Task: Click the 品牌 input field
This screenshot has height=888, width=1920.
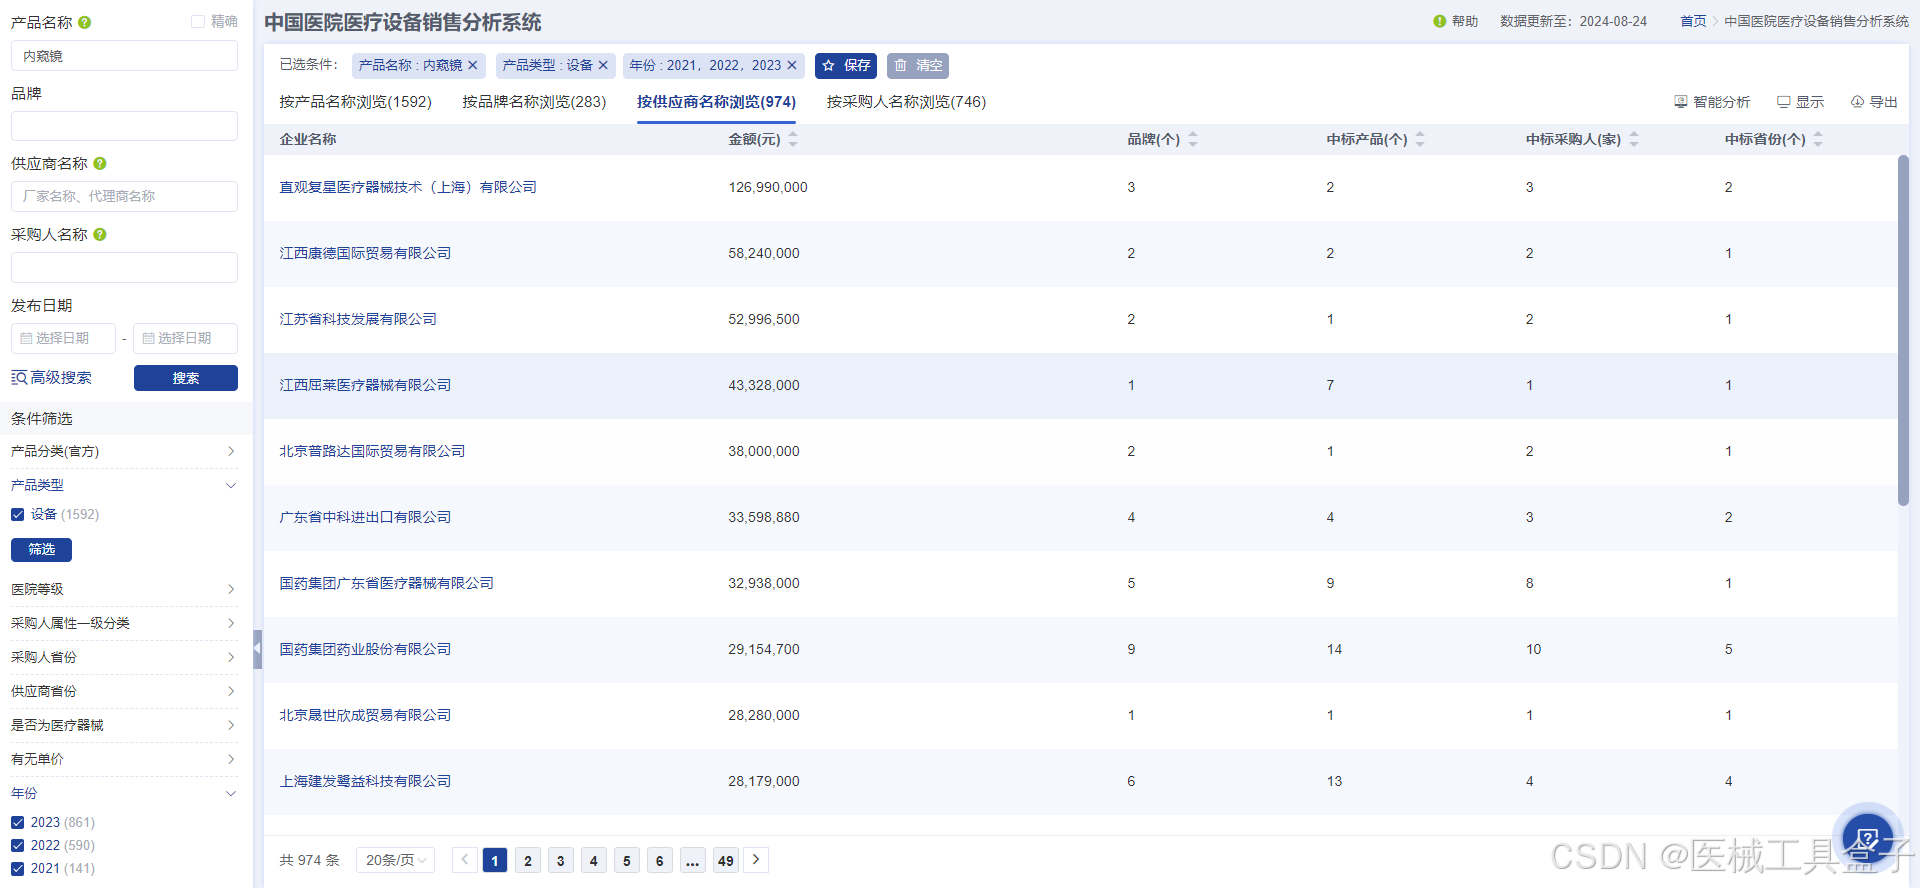Action: (124, 126)
